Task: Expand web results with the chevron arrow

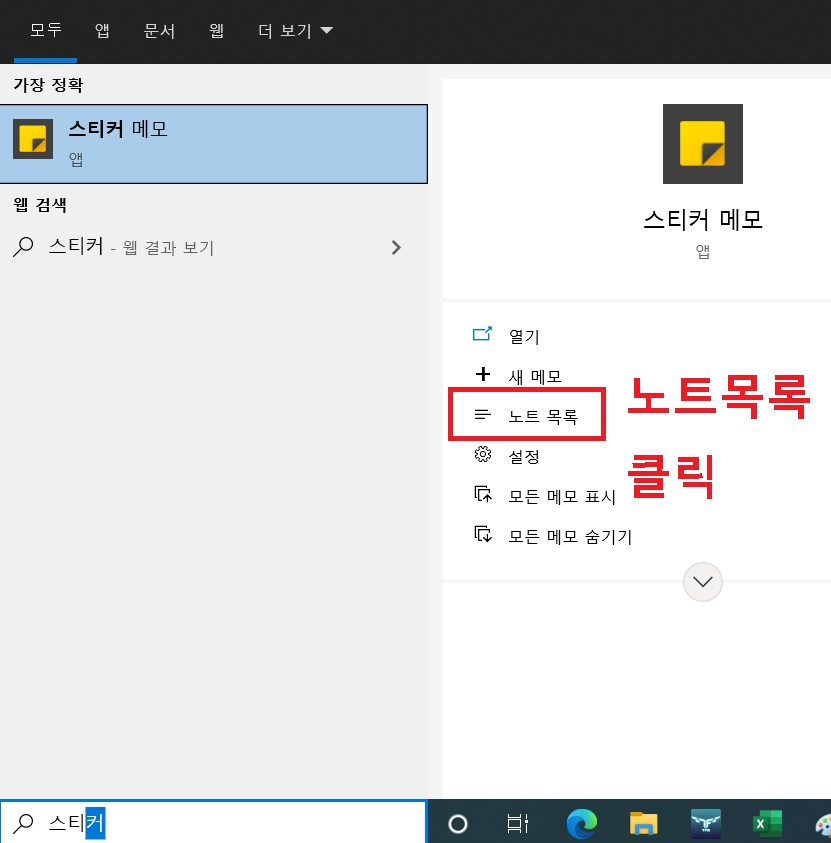Action: pos(396,247)
